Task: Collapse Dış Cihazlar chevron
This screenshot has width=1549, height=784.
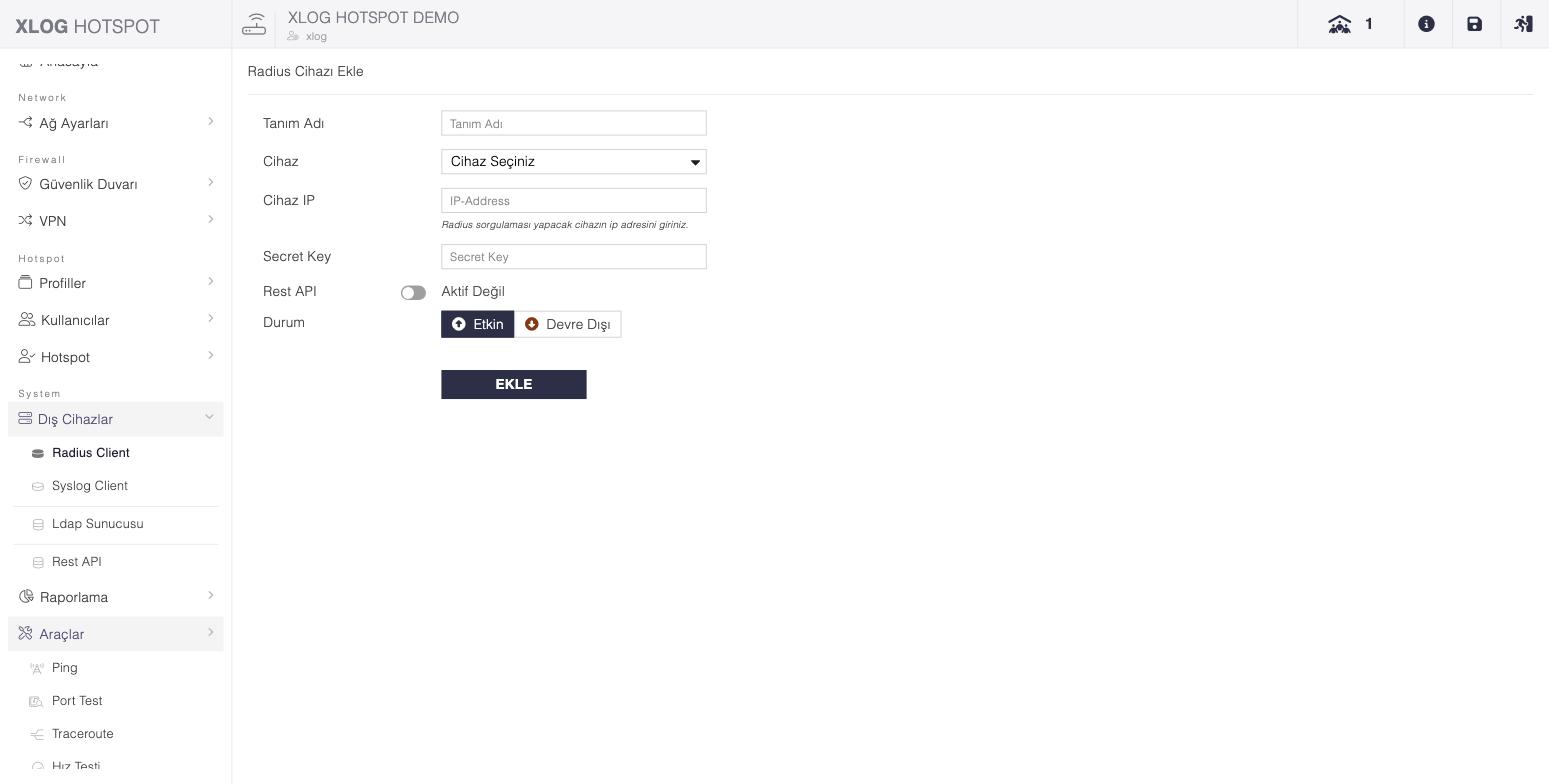Action: [x=209, y=417]
